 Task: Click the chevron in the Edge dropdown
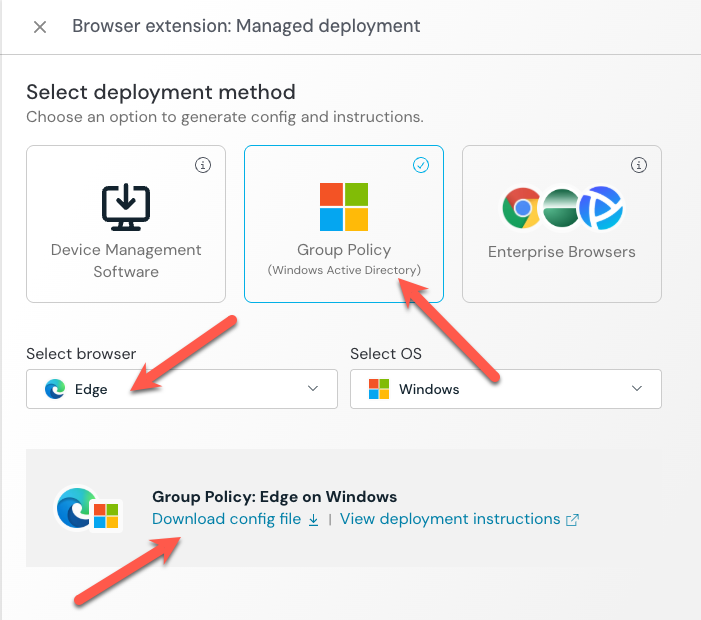313,388
